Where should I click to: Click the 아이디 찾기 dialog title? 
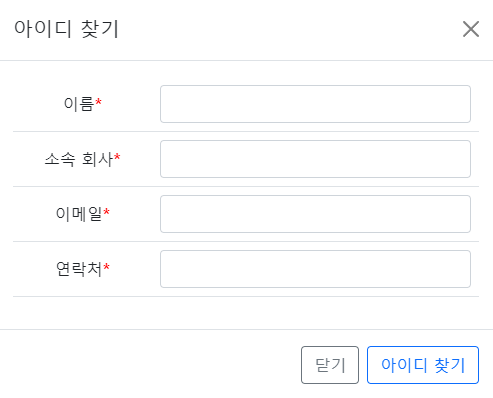tap(66, 29)
